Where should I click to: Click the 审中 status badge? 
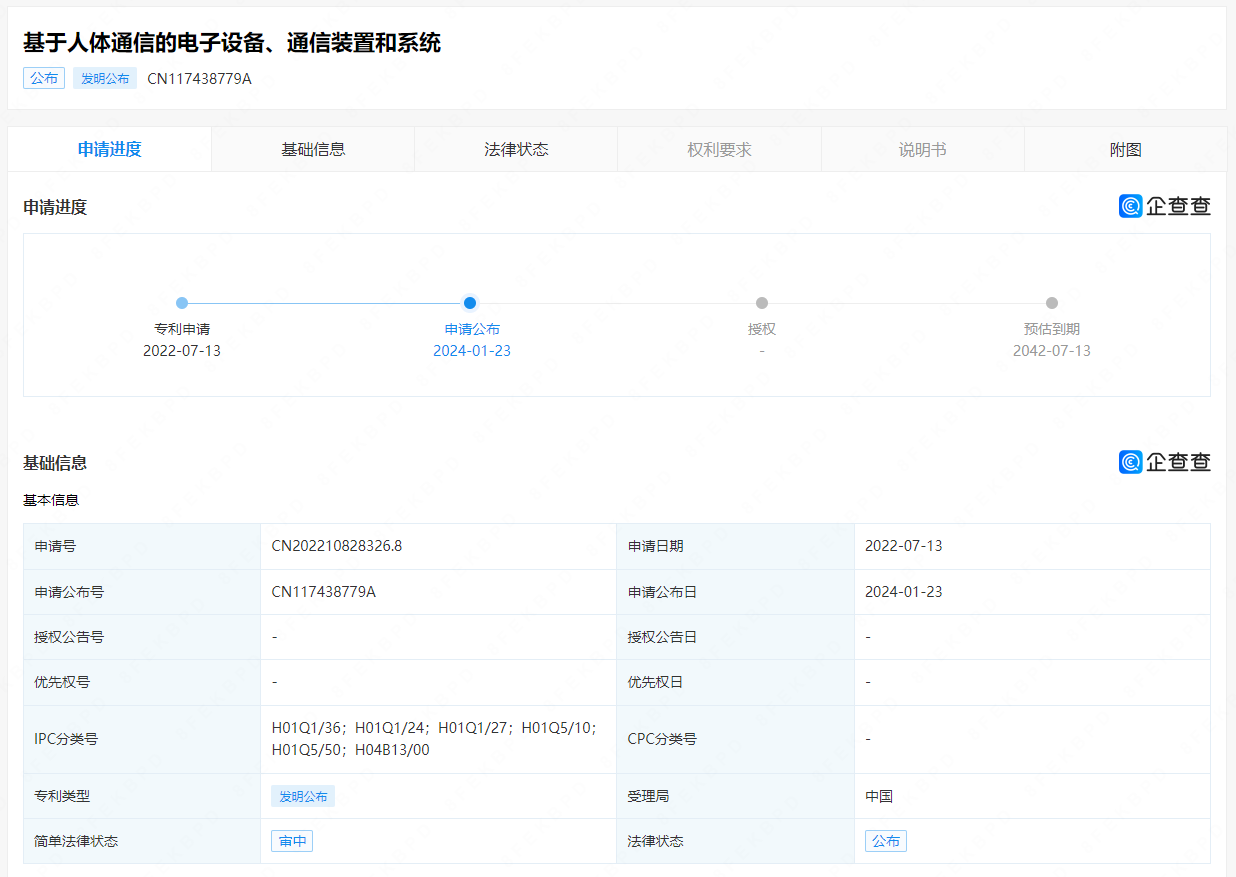[292, 841]
